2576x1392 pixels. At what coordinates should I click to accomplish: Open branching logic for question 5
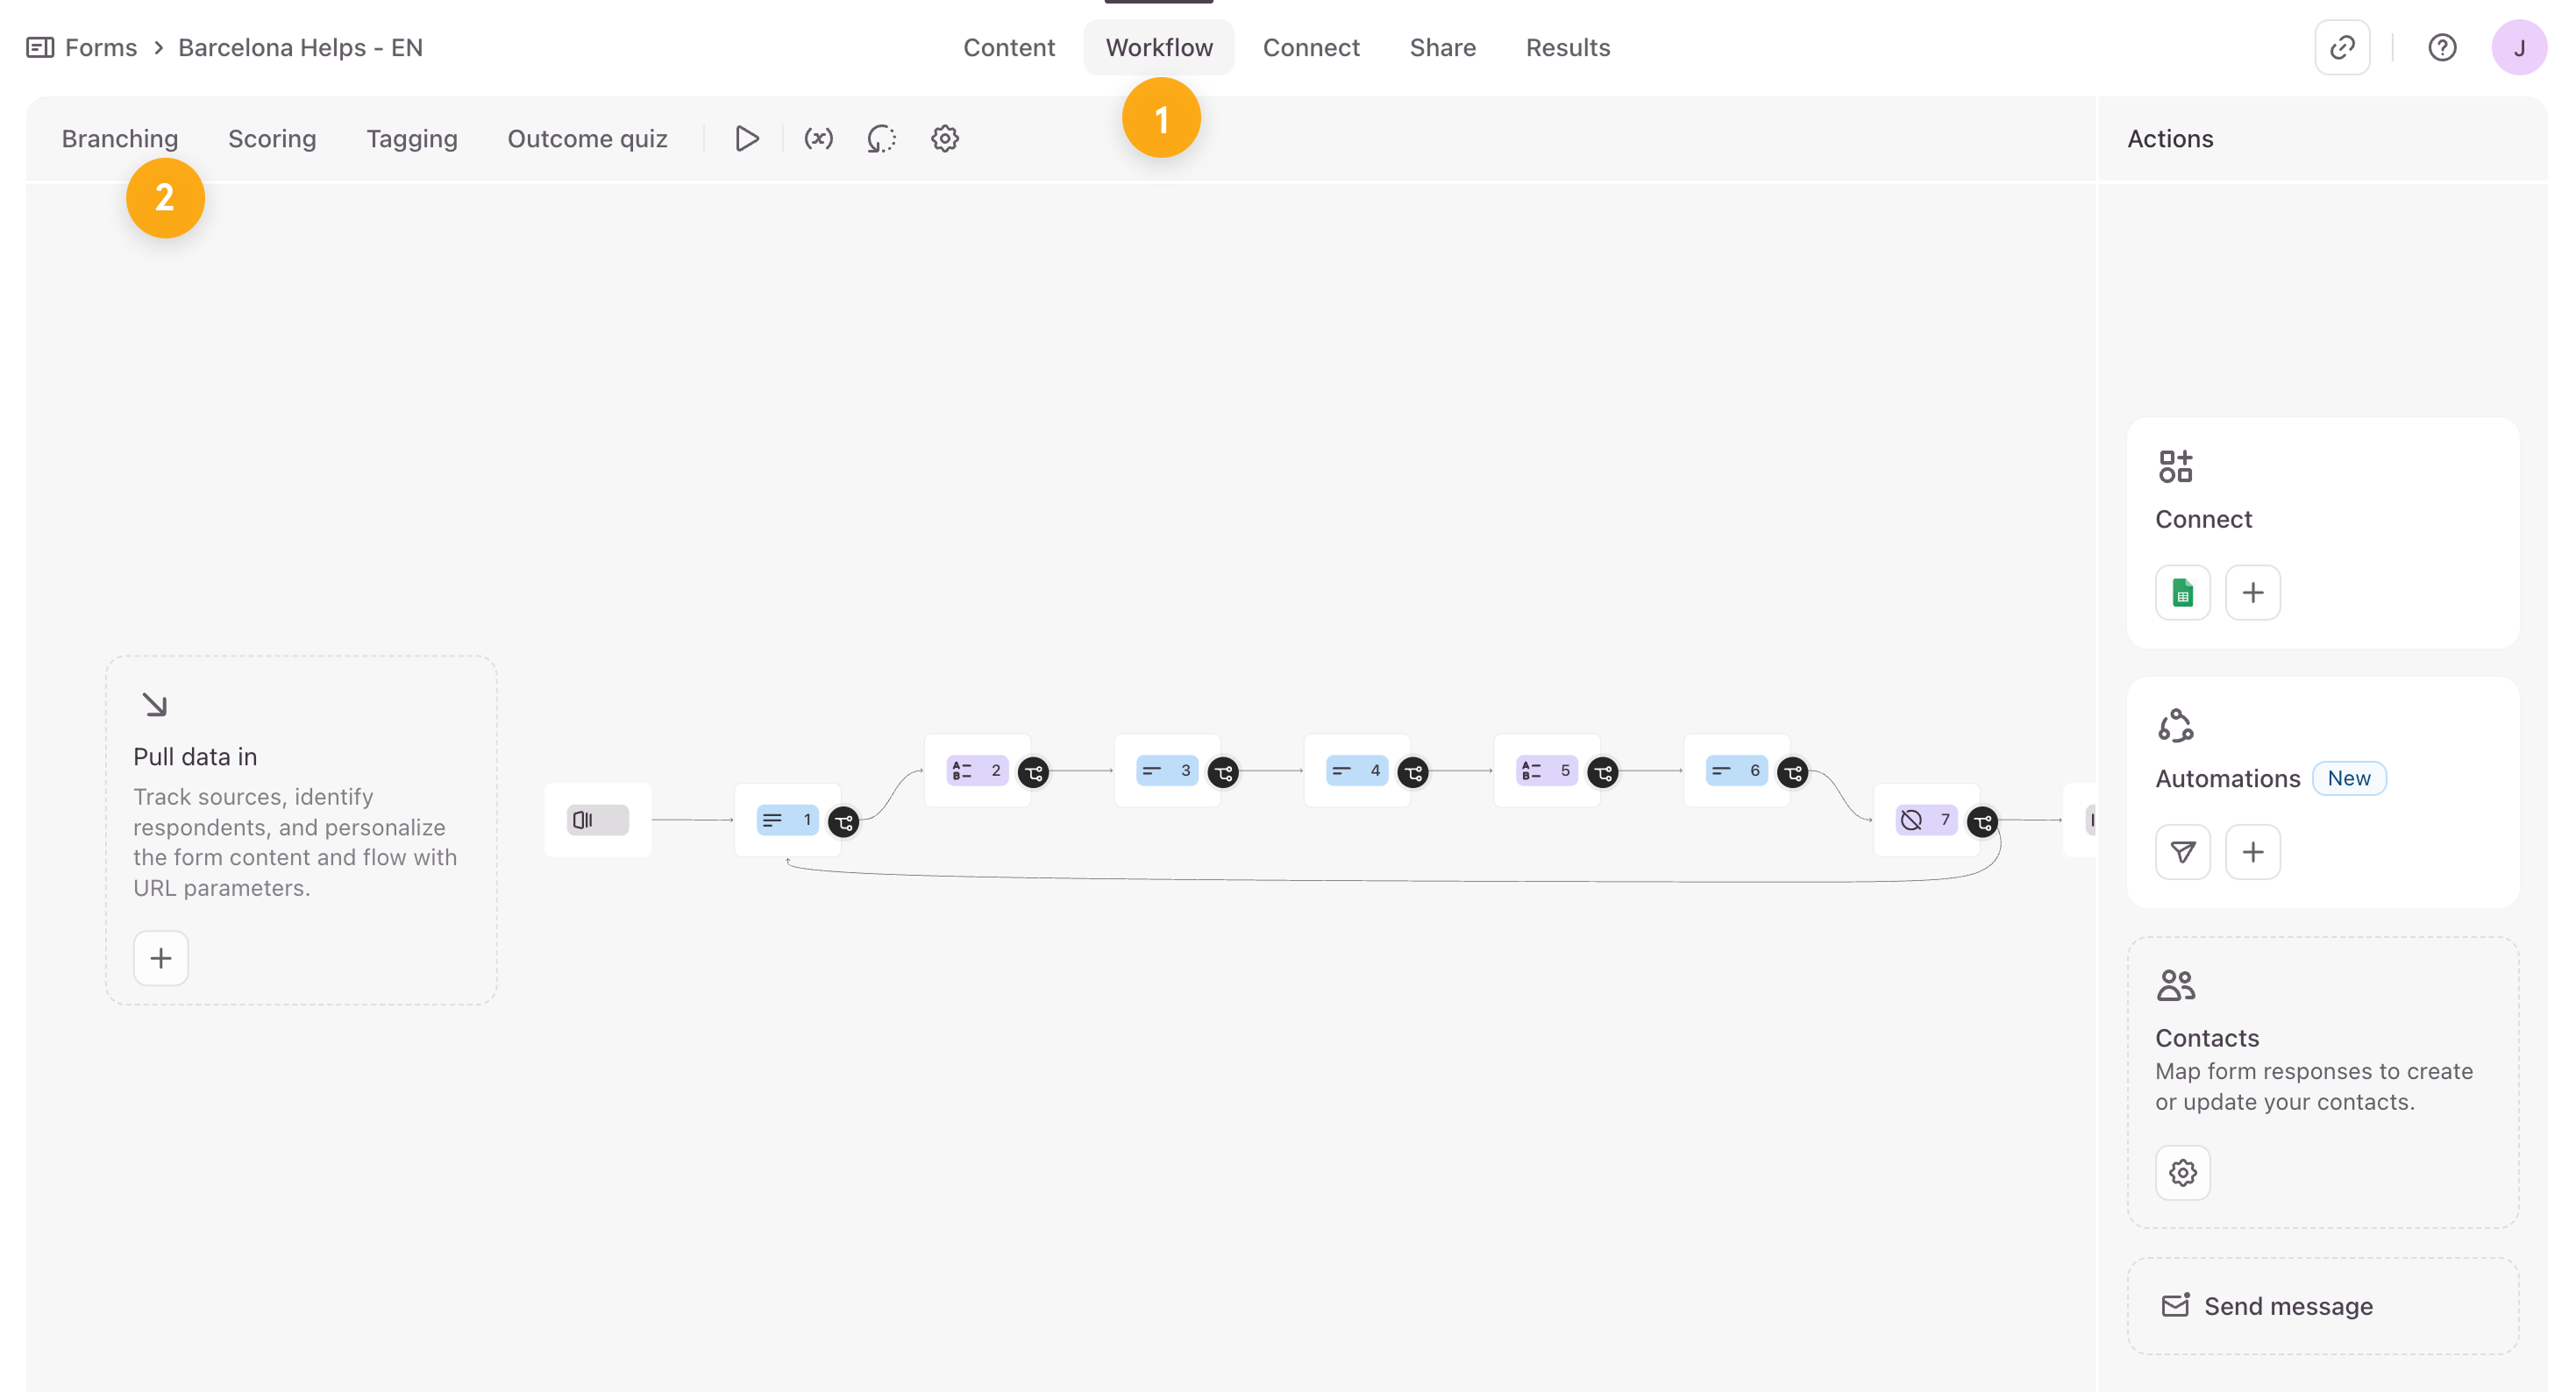[1602, 772]
